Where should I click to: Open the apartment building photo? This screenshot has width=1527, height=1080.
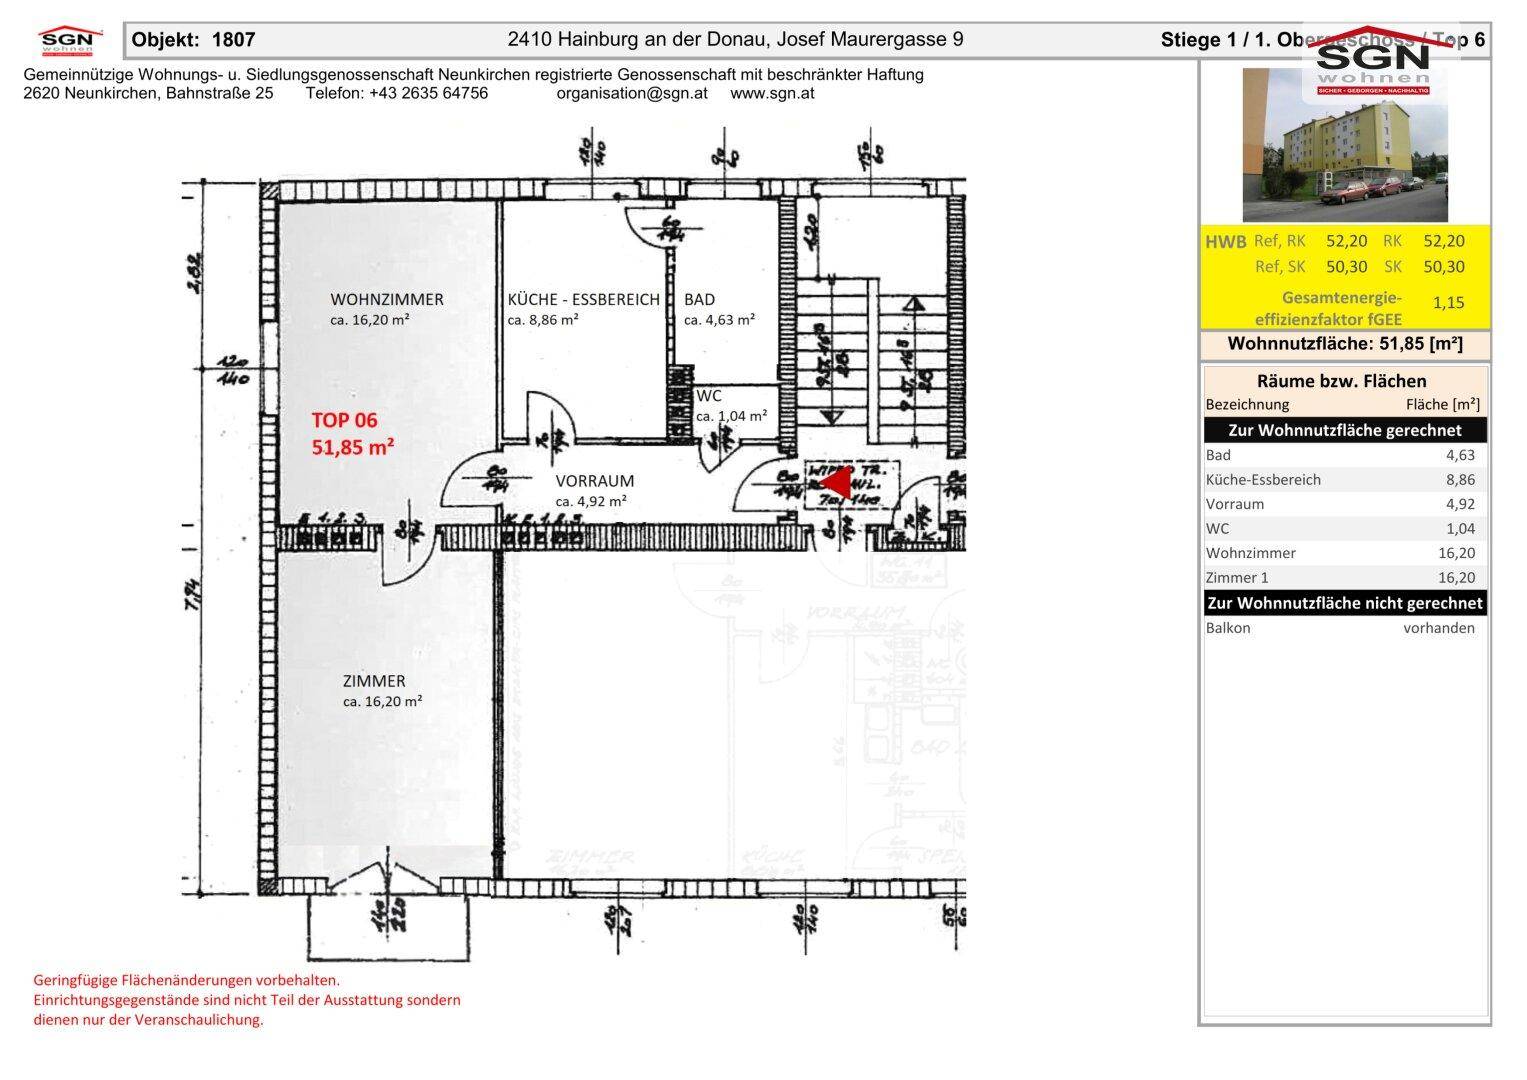coord(1344,145)
